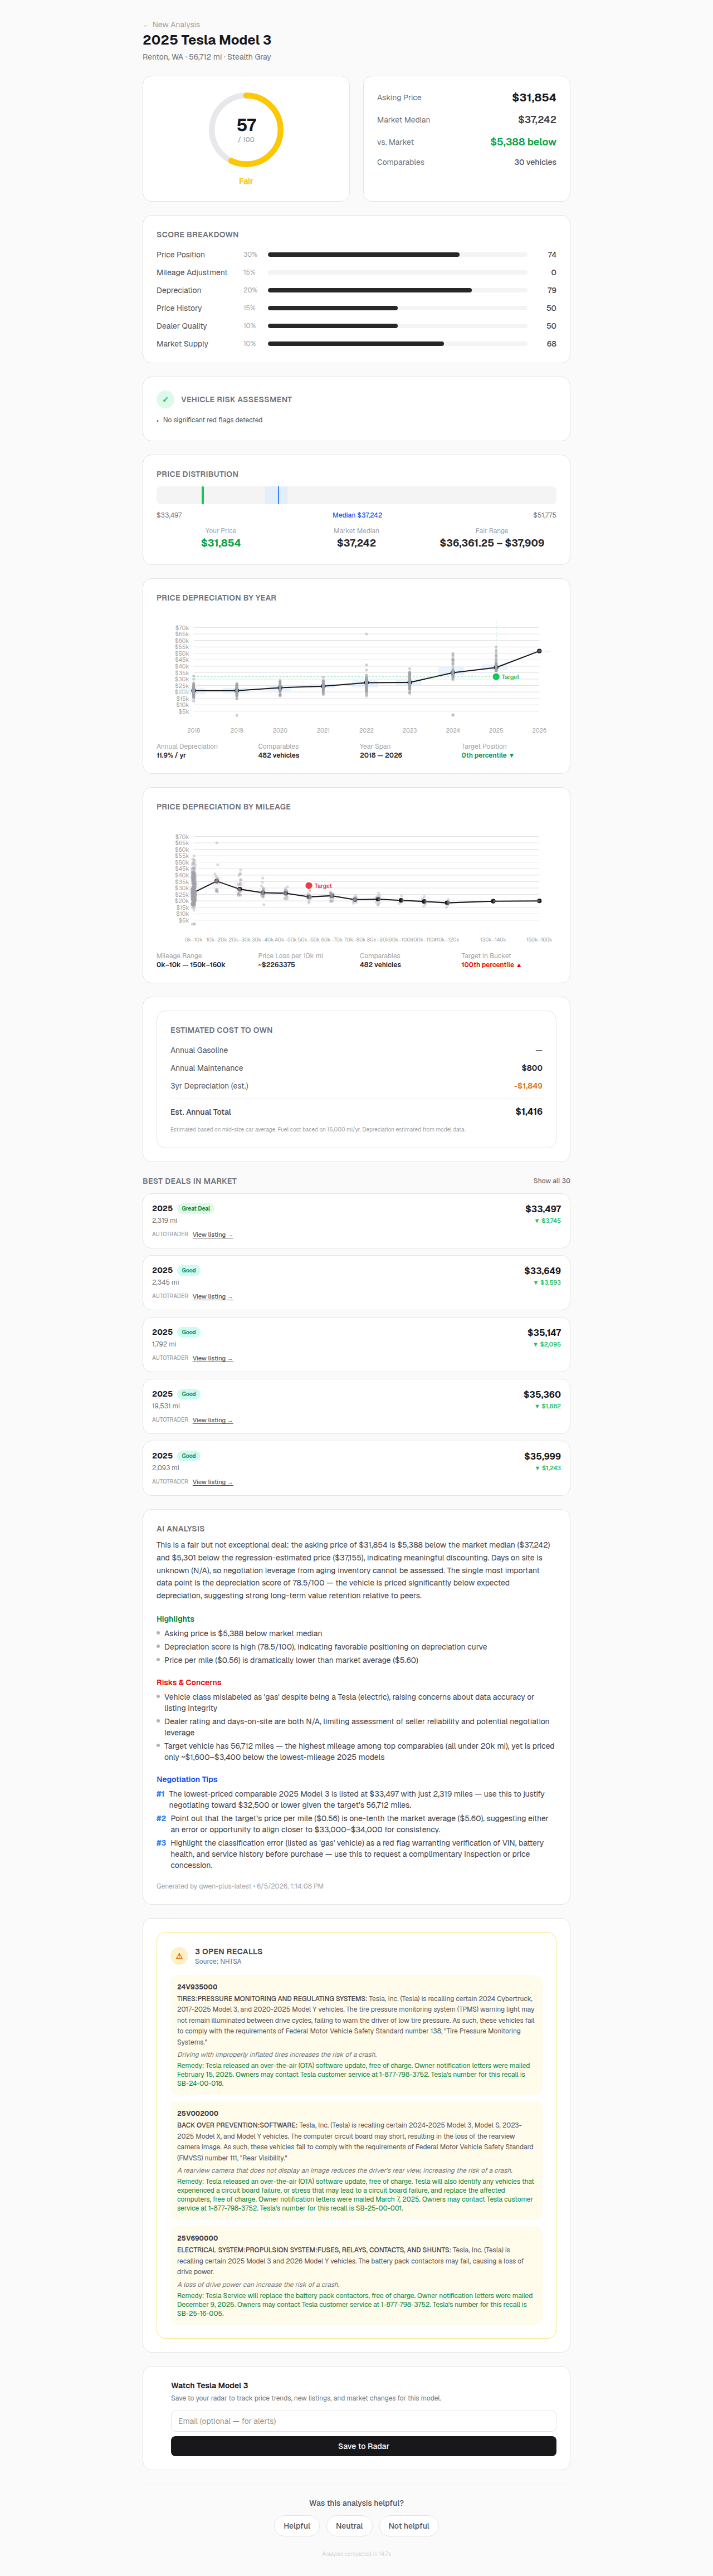Click the green Your Price marker on the distribution bar
Viewport: 713px width, 2576px height.
tap(202, 495)
